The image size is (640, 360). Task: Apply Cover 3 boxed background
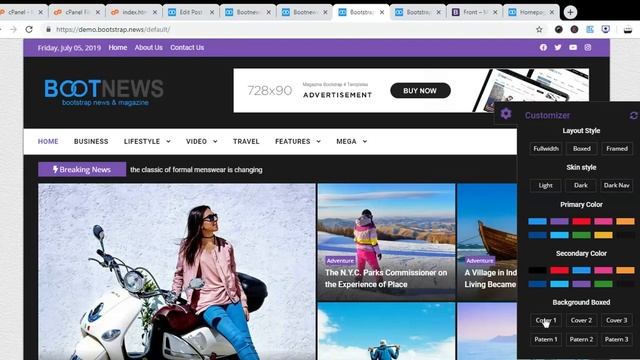[616, 320]
